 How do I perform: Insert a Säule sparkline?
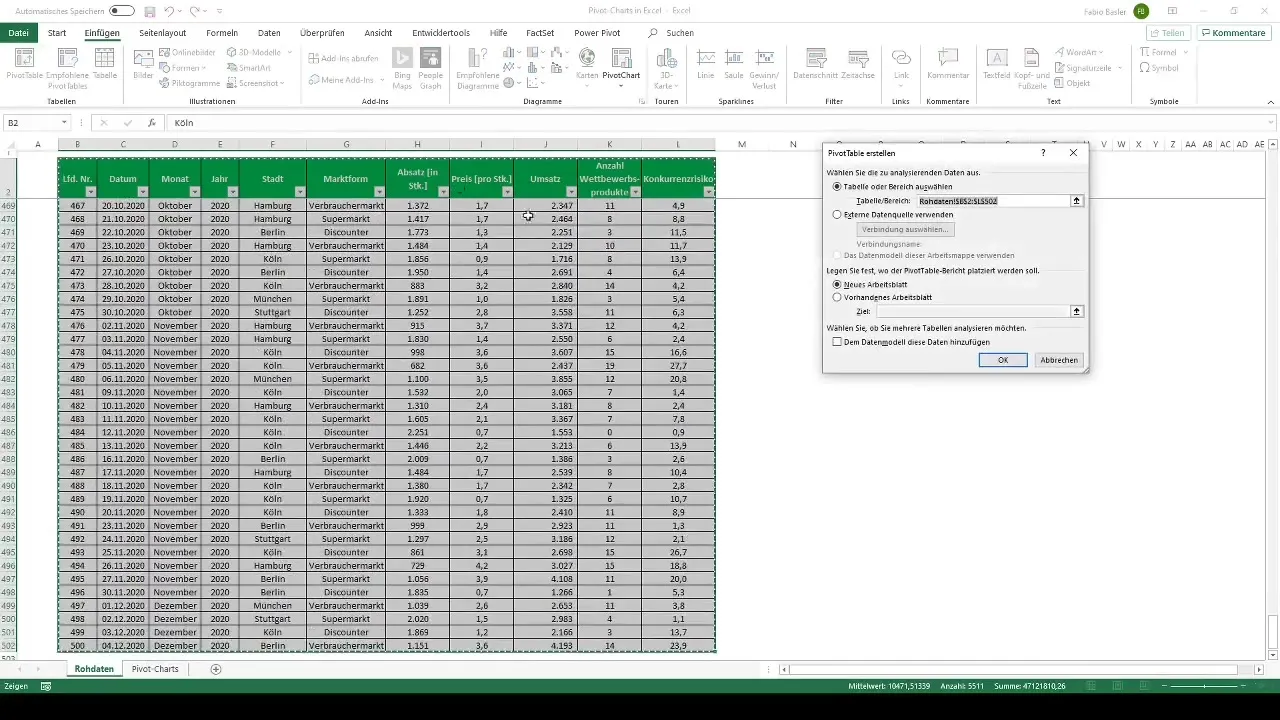coord(734,64)
